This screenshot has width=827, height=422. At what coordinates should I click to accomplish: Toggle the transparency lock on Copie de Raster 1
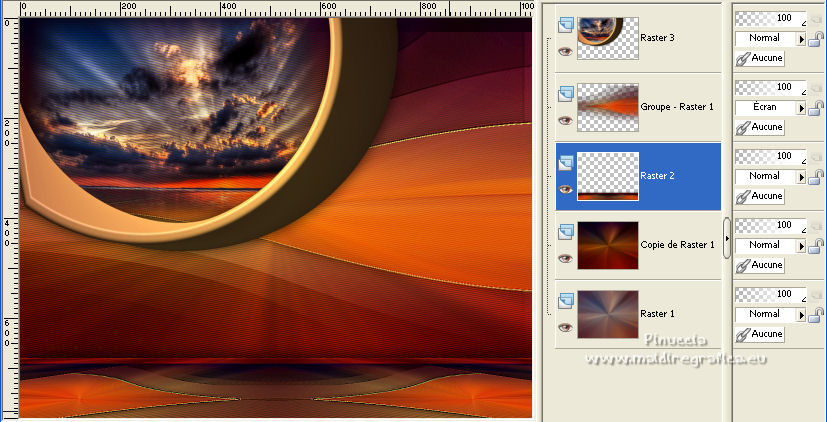816,246
